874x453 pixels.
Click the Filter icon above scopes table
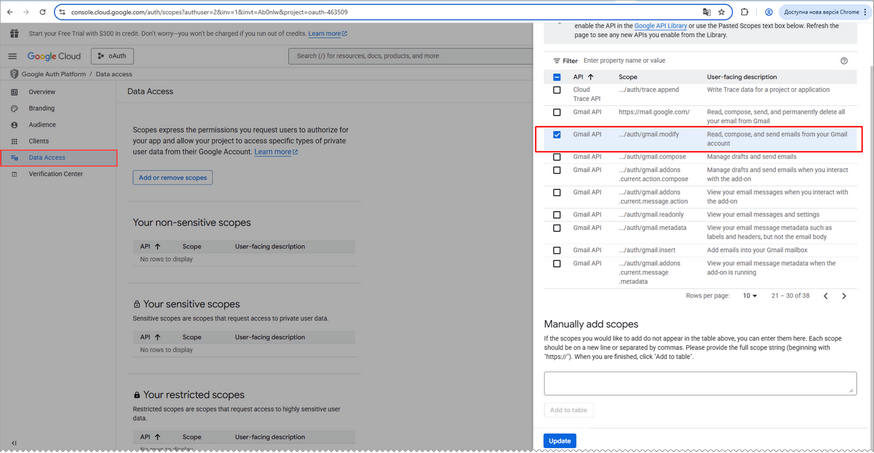(x=556, y=61)
